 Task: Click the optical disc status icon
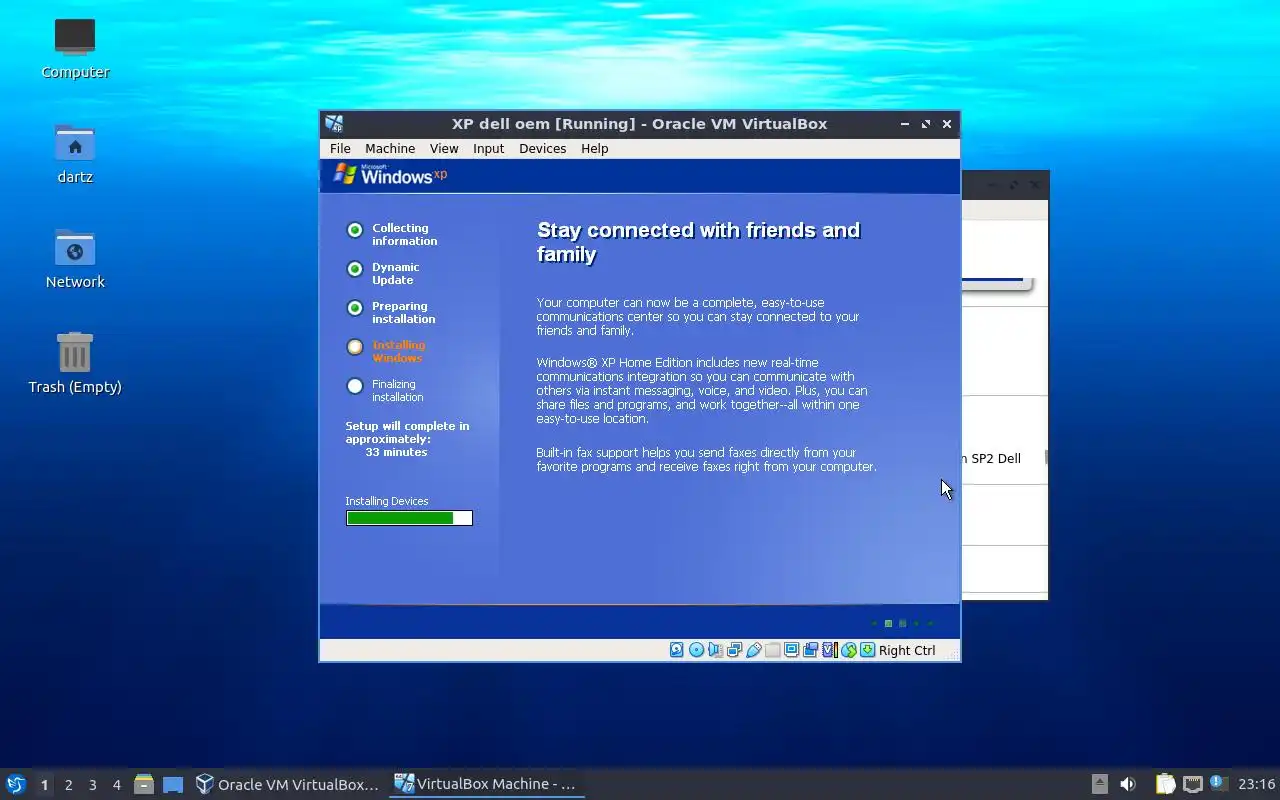pyautogui.click(x=696, y=650)
